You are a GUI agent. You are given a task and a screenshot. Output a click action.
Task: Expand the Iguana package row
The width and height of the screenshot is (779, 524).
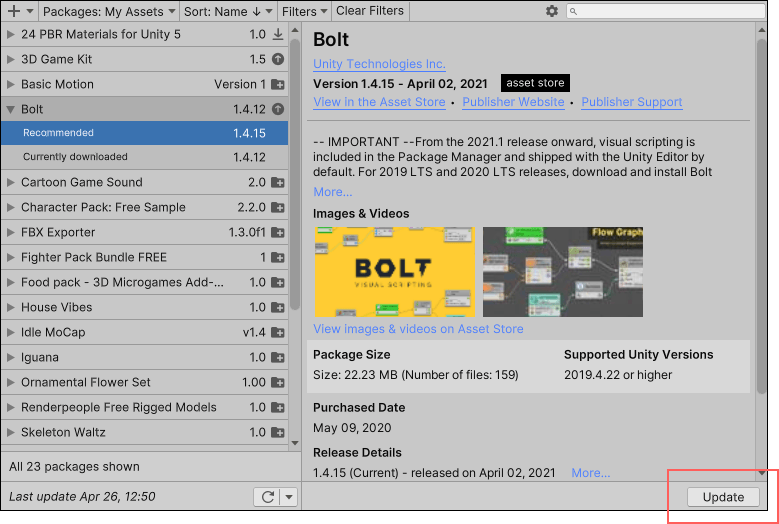(10, 358)
